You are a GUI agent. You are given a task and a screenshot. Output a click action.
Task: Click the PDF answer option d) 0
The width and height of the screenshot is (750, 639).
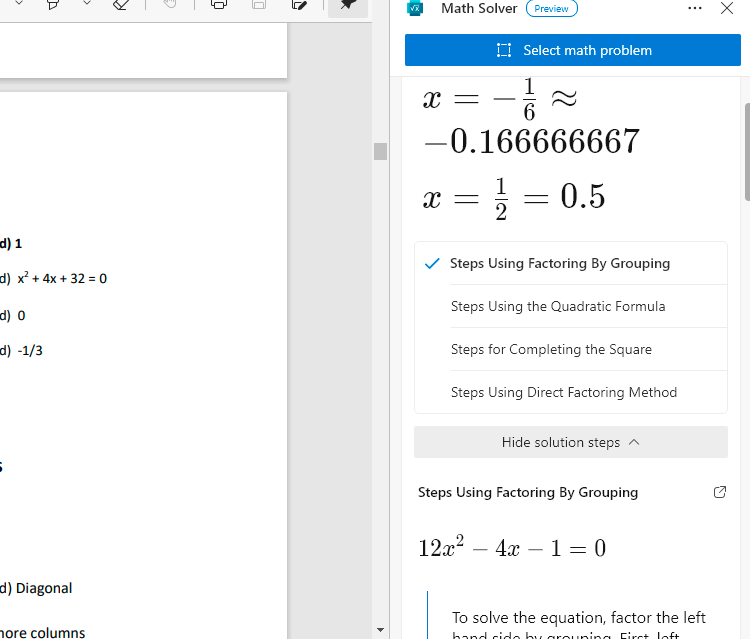point(12,316)
